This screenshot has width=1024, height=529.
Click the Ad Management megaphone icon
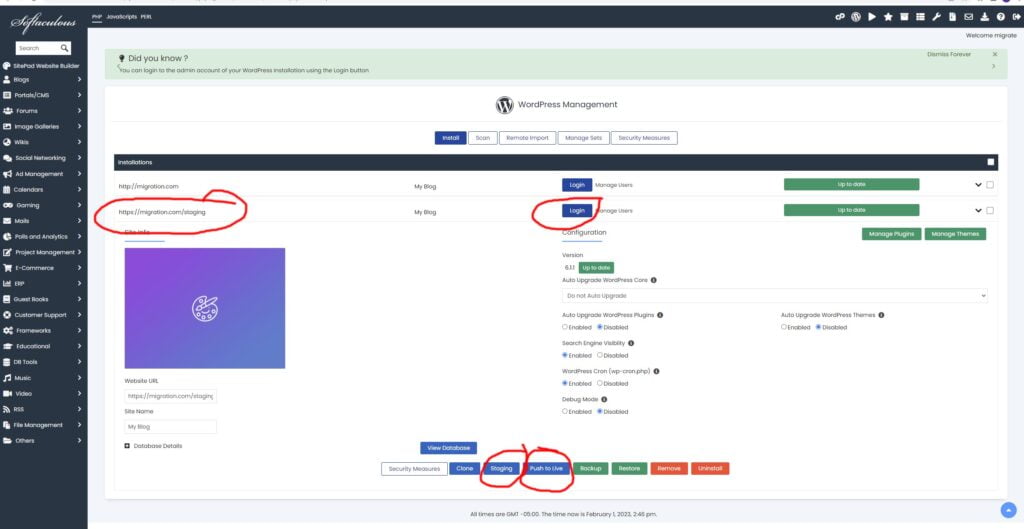[7, 174]
